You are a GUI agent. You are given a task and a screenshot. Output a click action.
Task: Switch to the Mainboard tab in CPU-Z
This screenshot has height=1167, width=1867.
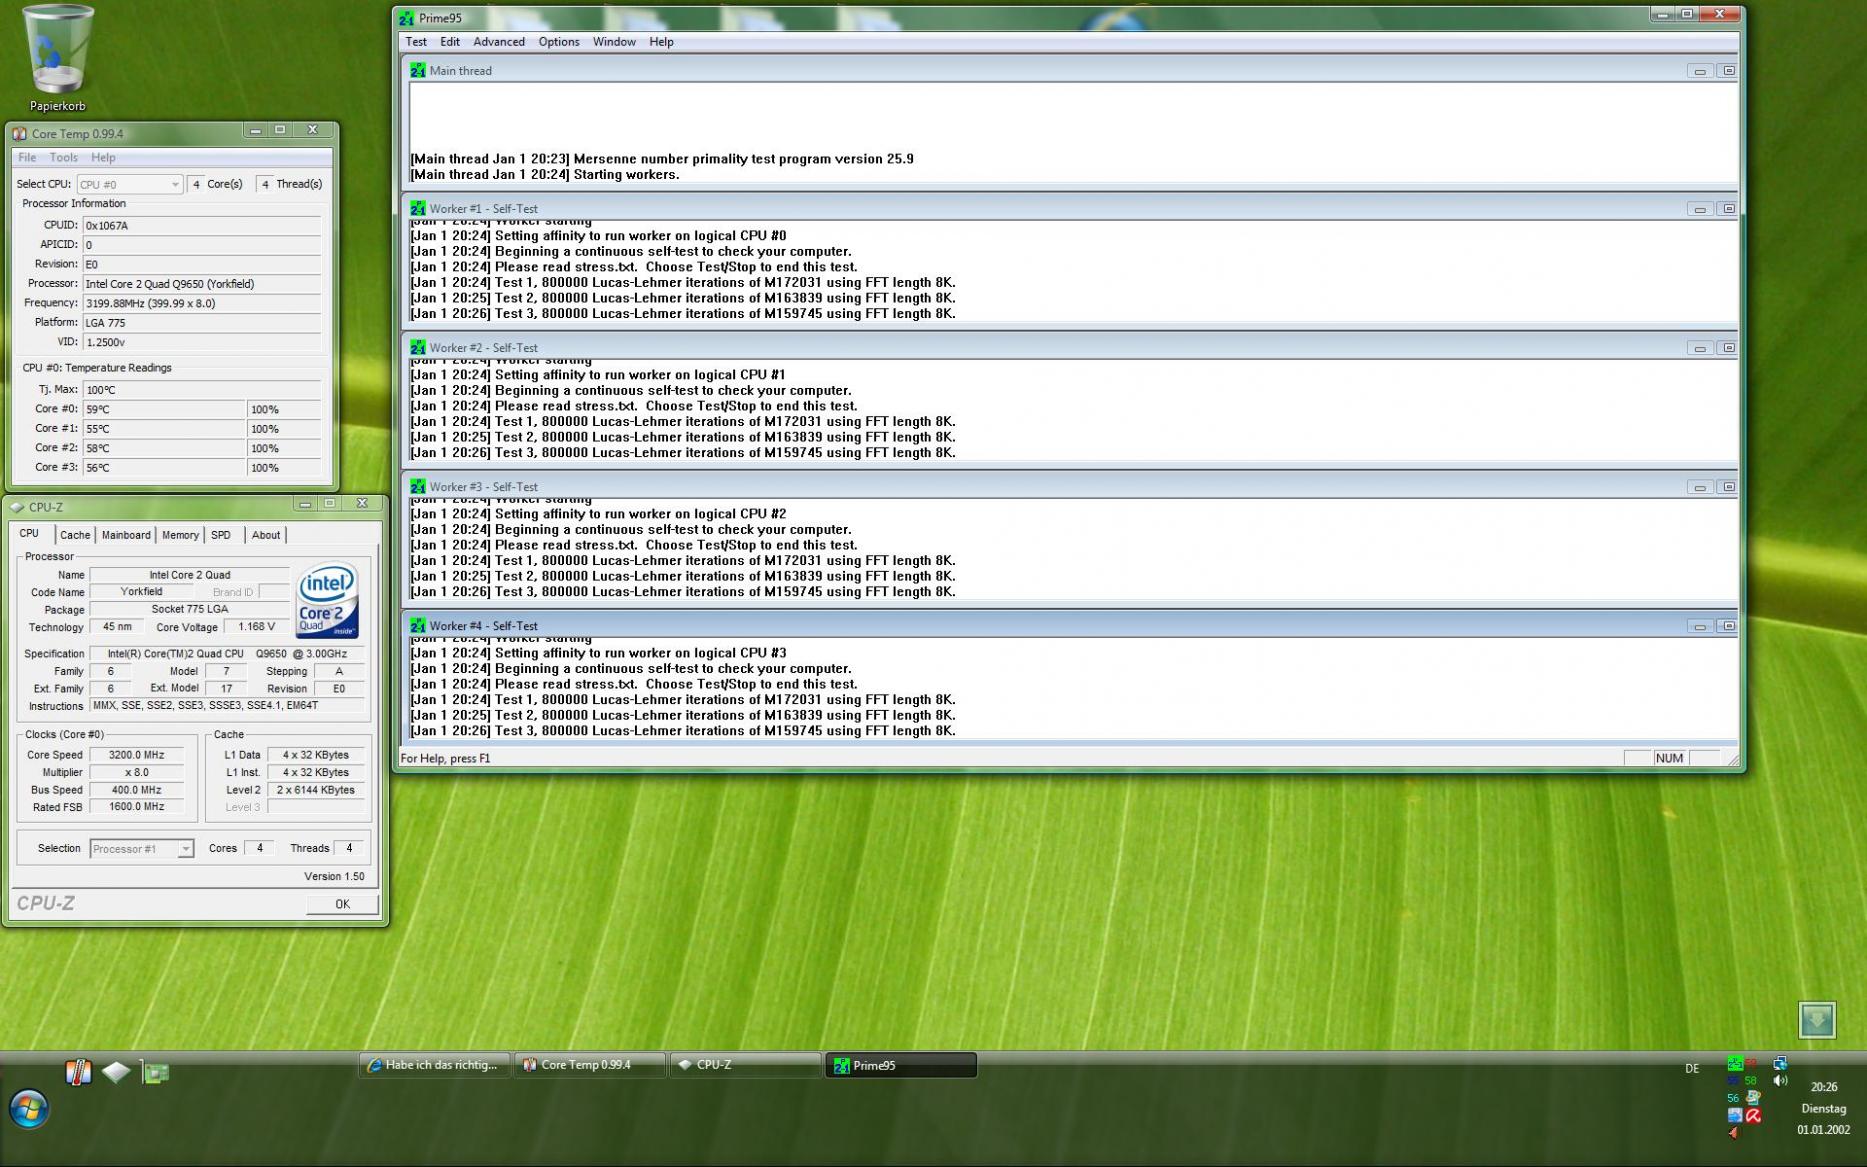coord(126,535)
